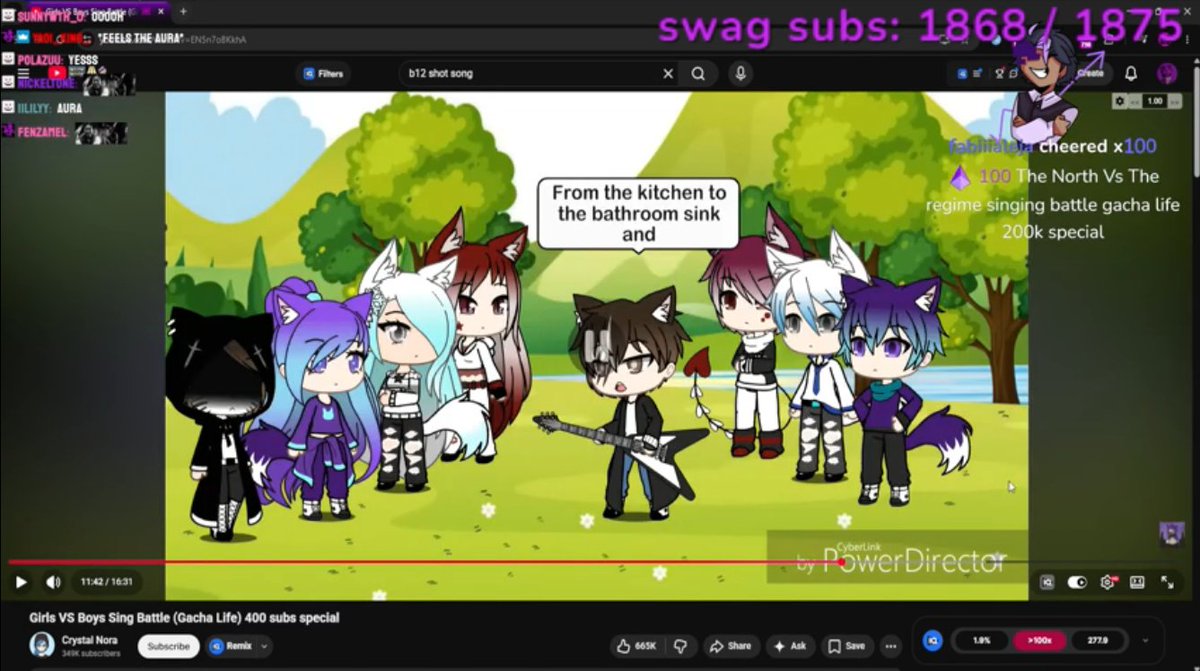1200x671 pixels.
Task: Save the video to a playlist
Action: click(x=847, y=646)
